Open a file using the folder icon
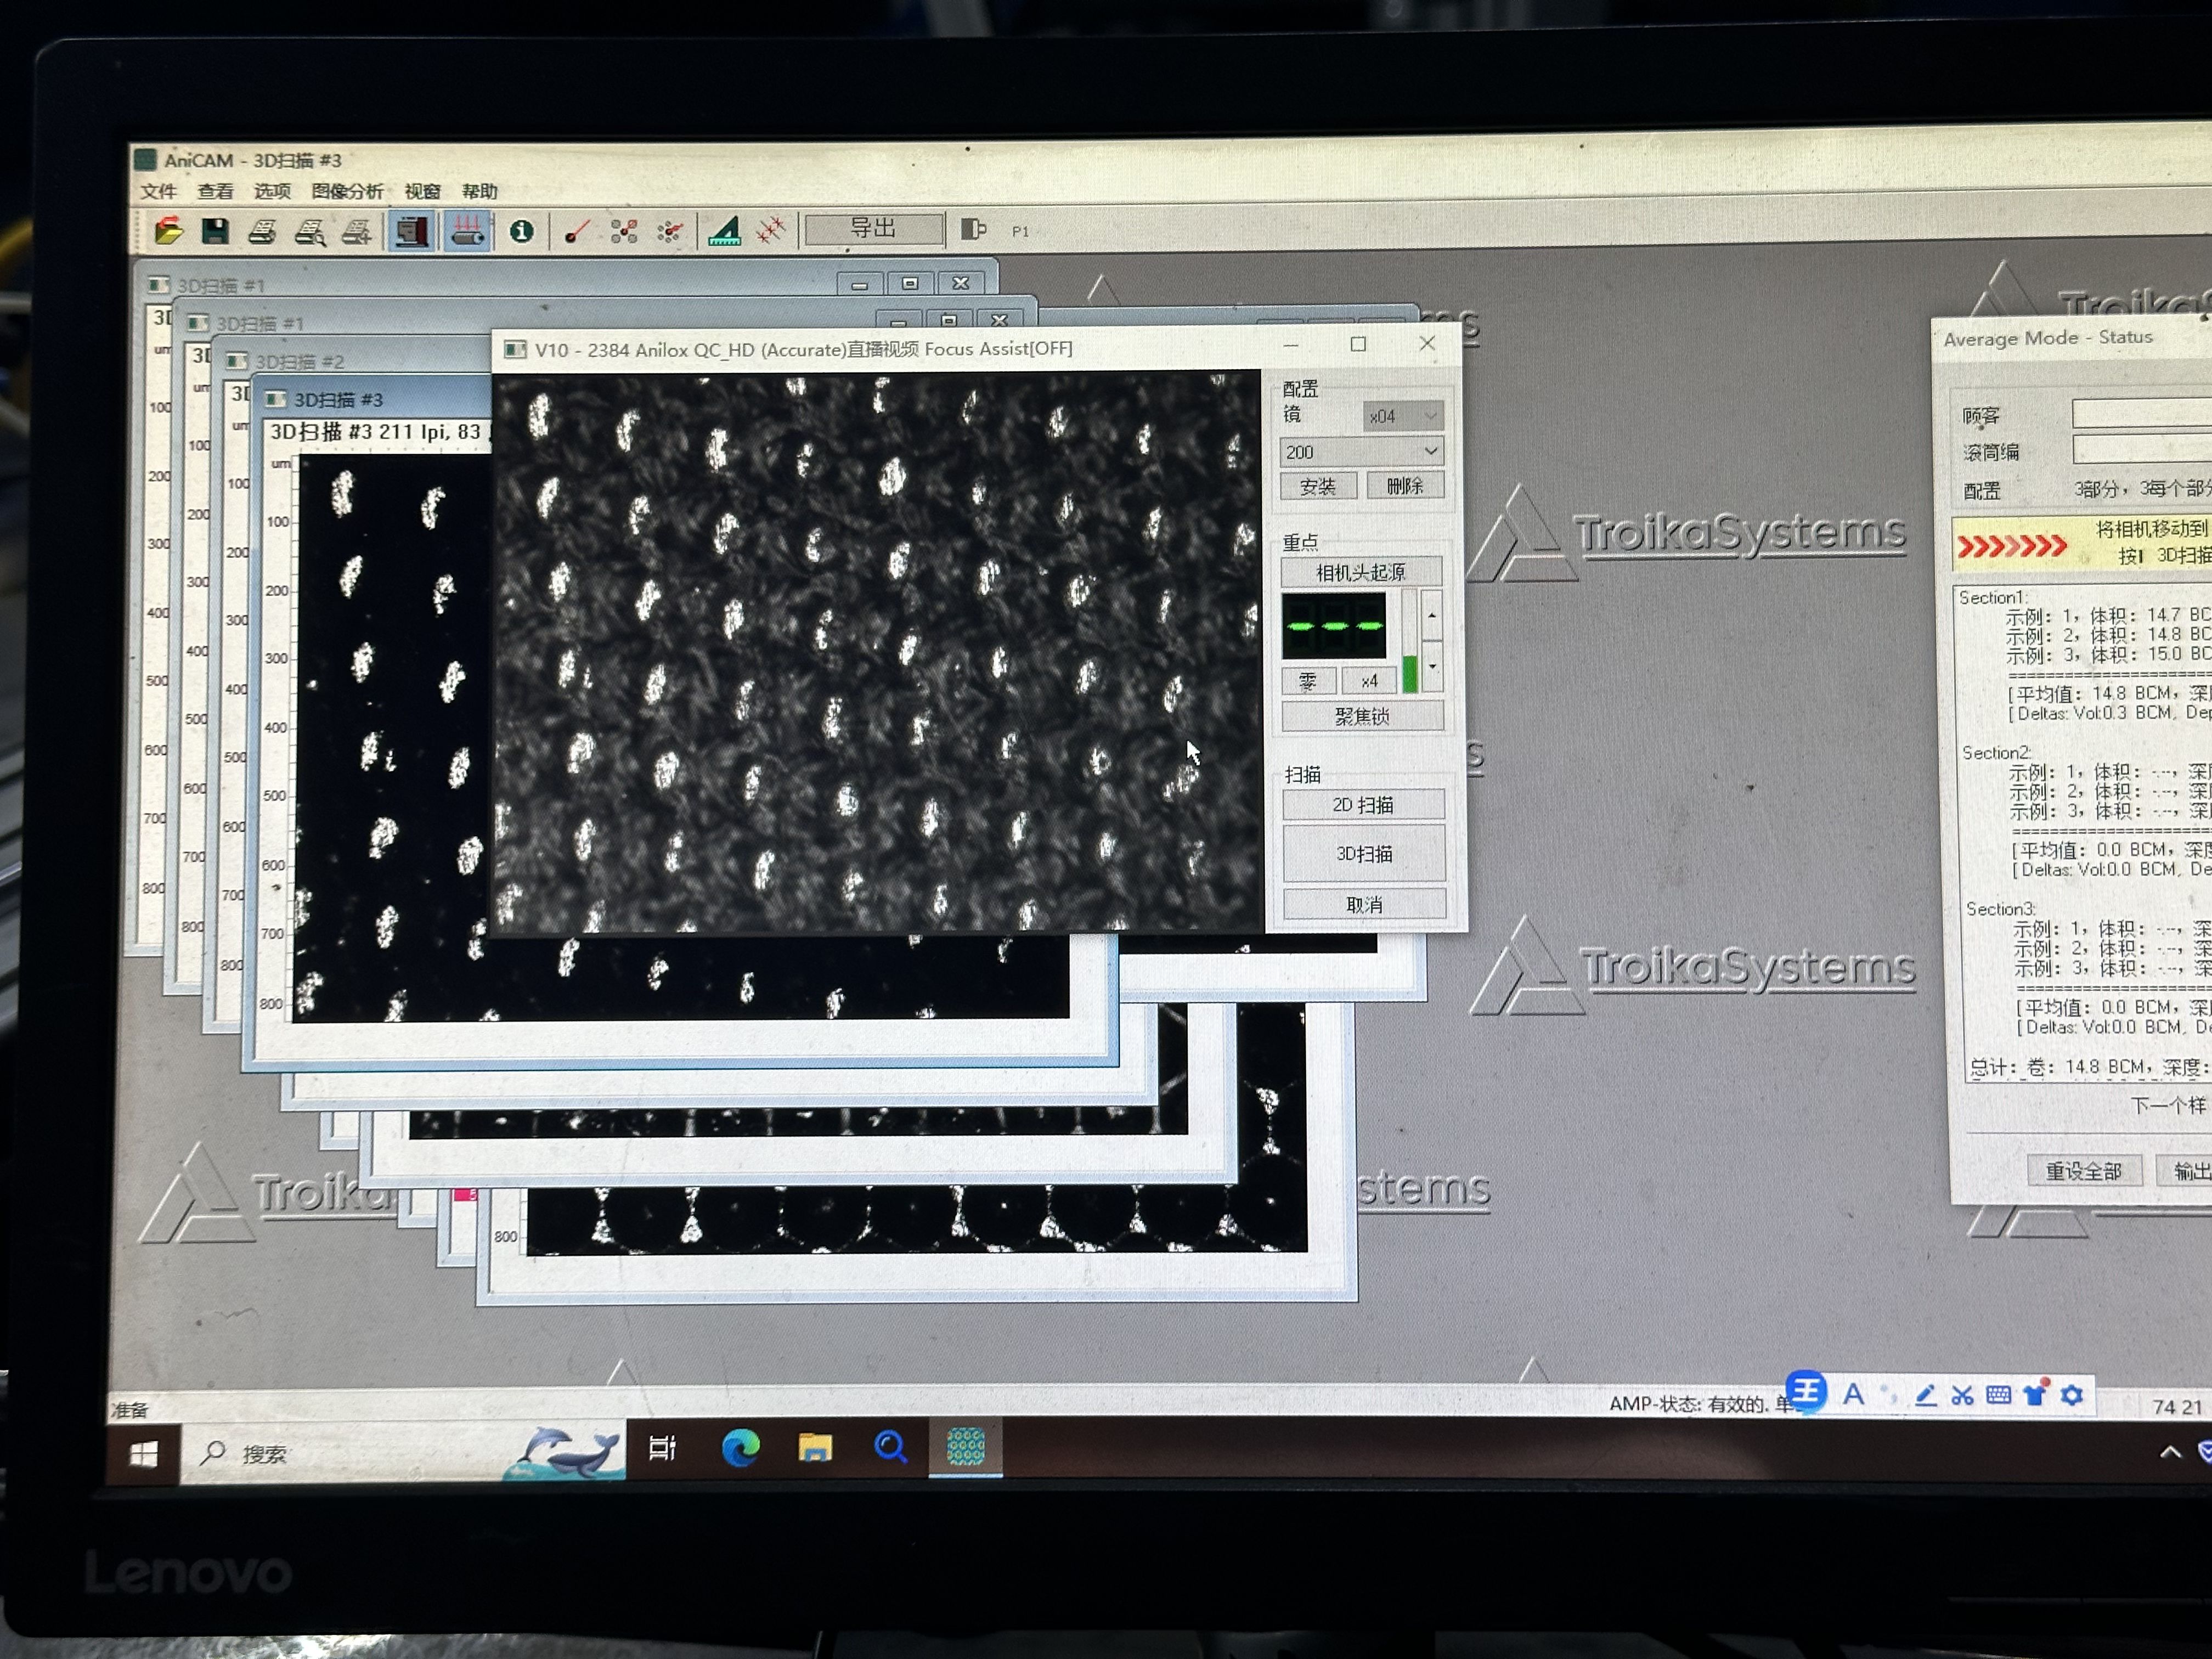 pyautogui.click(x=170, y=230)
